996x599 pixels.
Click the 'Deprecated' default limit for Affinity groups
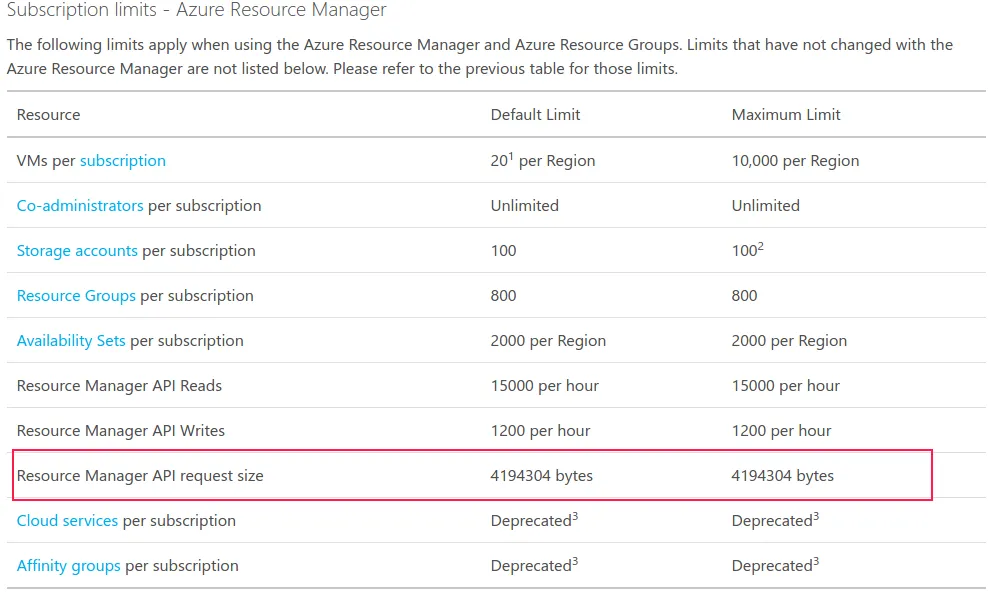[533, 566]
